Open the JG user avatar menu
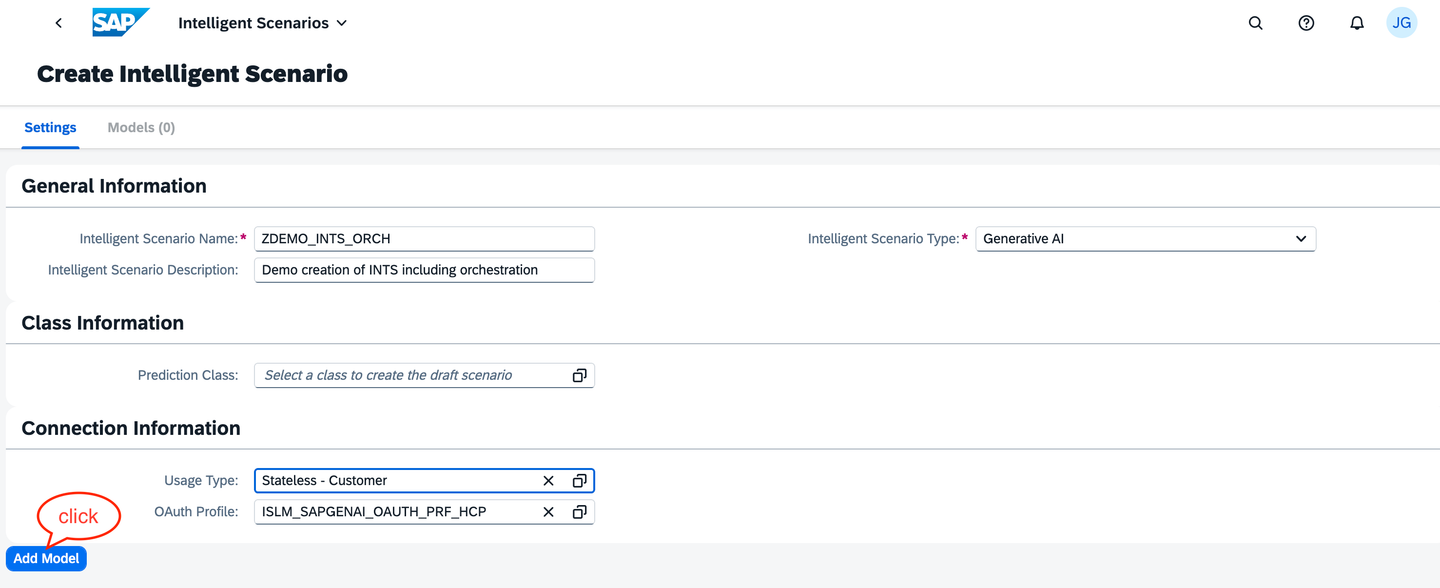The height and width of the screenshot is (588, 1440). (1402, 23)
